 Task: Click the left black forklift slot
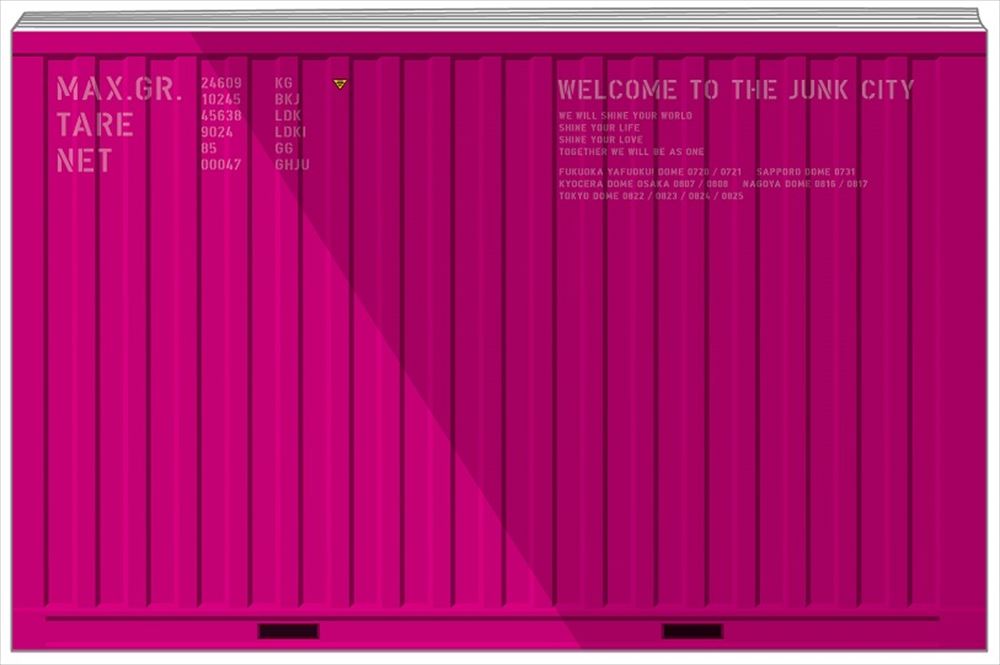(x=288, y=631)
